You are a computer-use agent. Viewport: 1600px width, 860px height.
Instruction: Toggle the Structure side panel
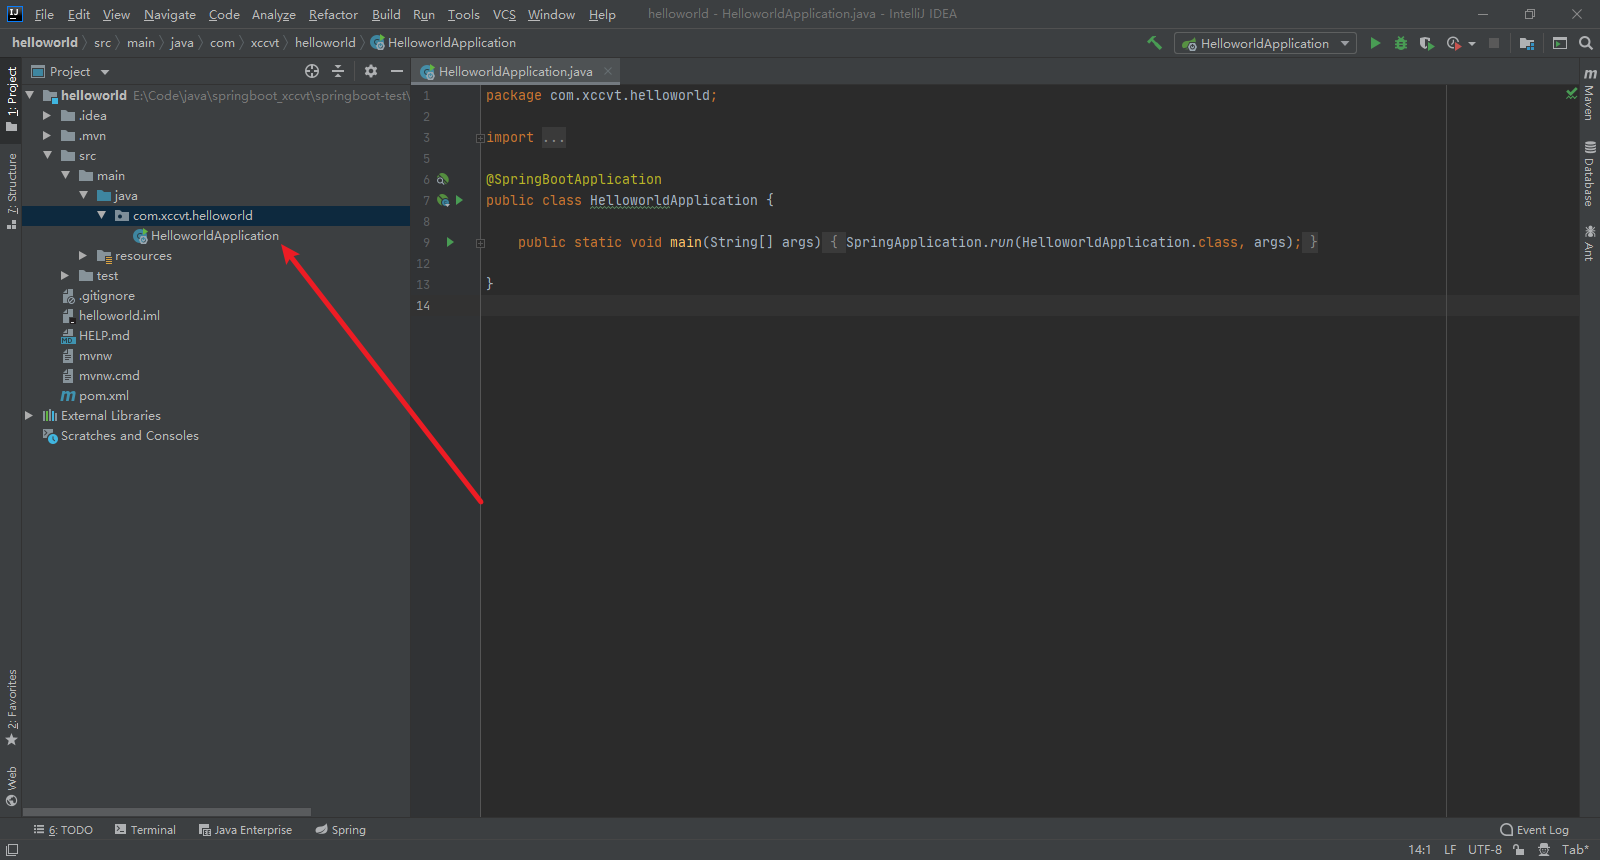pyautogui.click(x=12, y=191)
